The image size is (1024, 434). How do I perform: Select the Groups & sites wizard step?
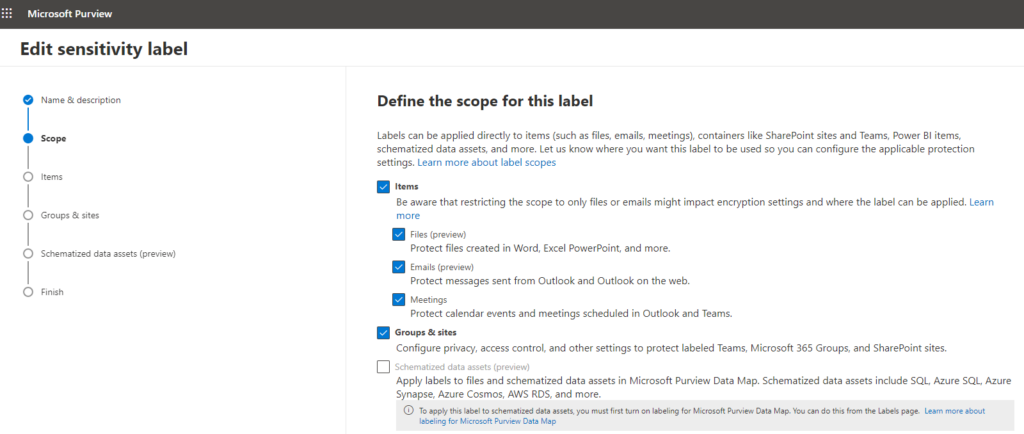[70, 215]
